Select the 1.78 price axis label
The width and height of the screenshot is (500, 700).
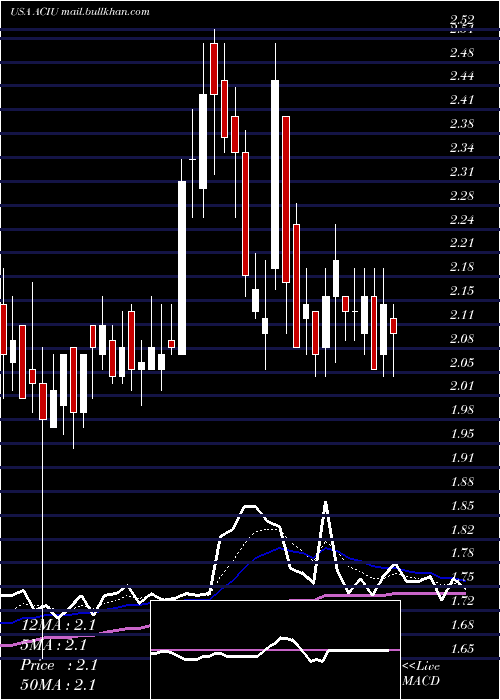[461, 553]
